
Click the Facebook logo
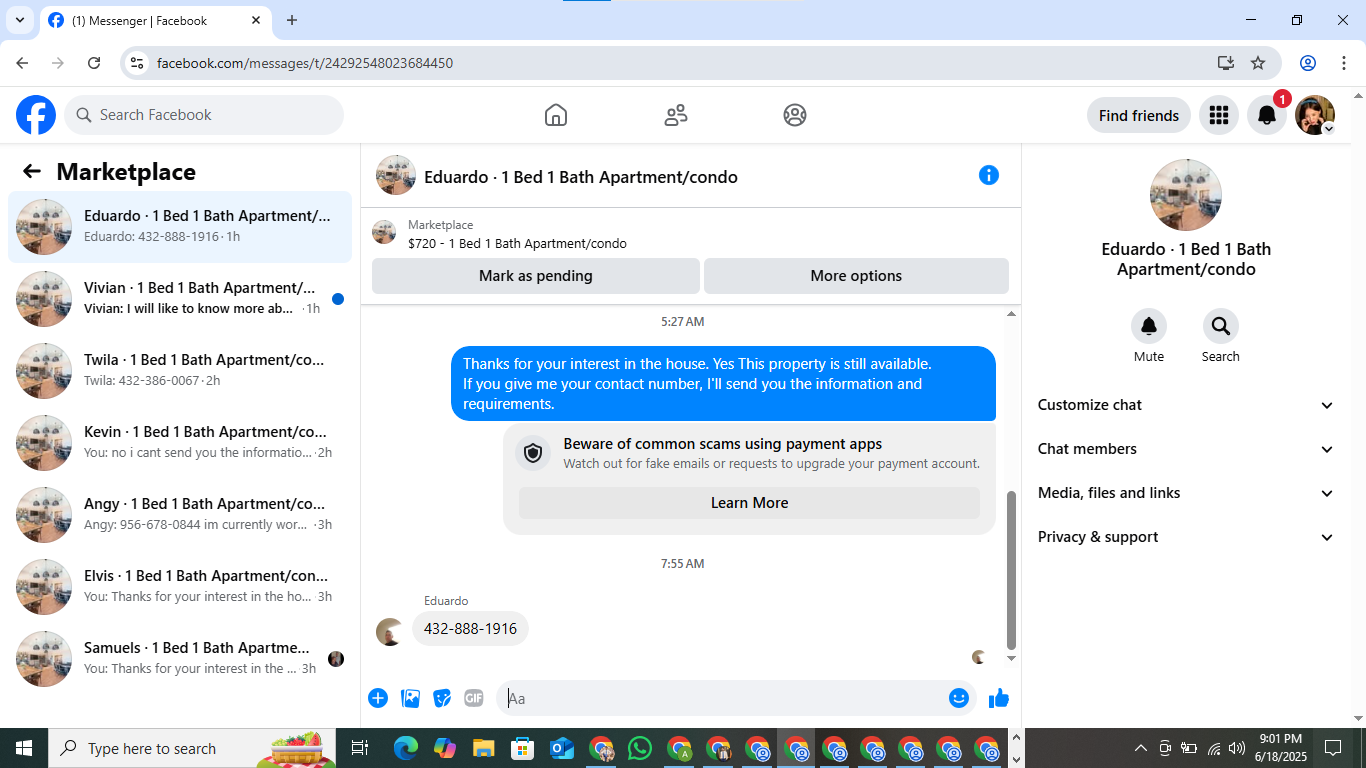(36, 115)
